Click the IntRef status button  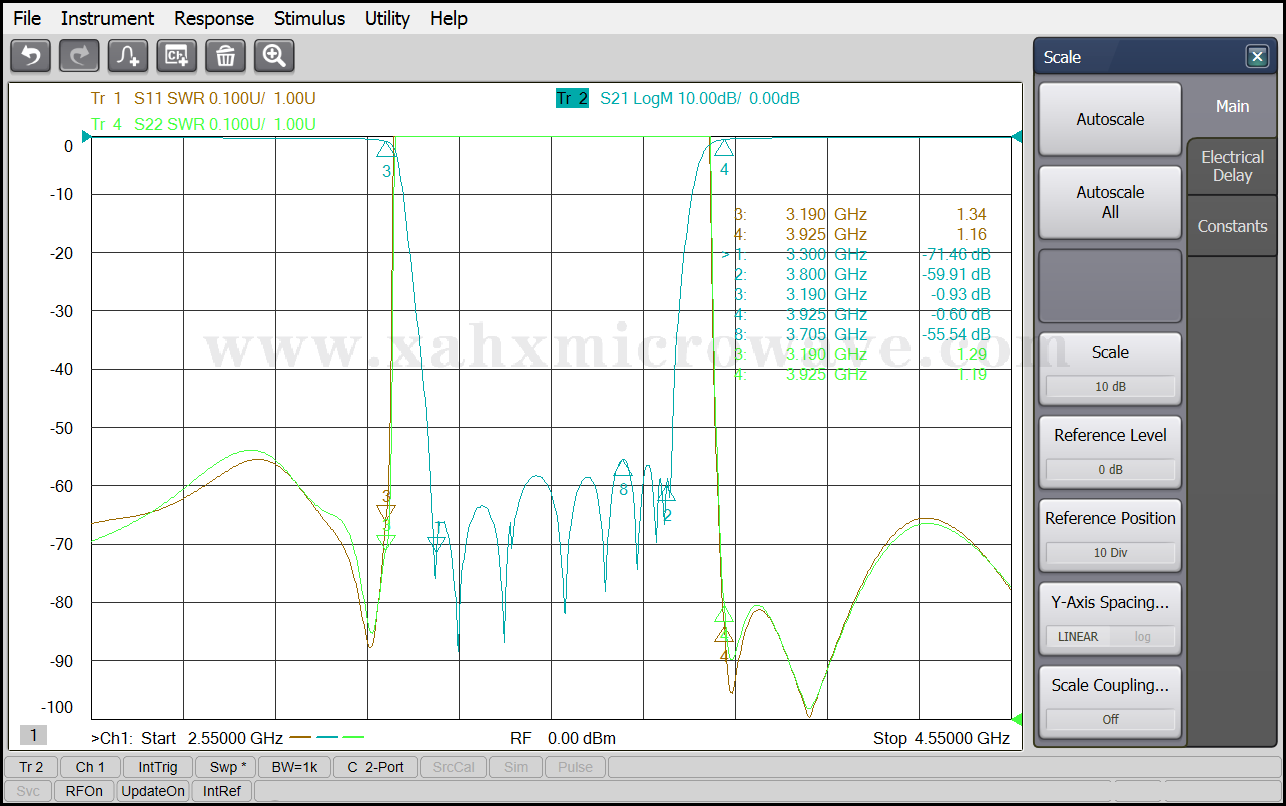[x=222, y=791]
